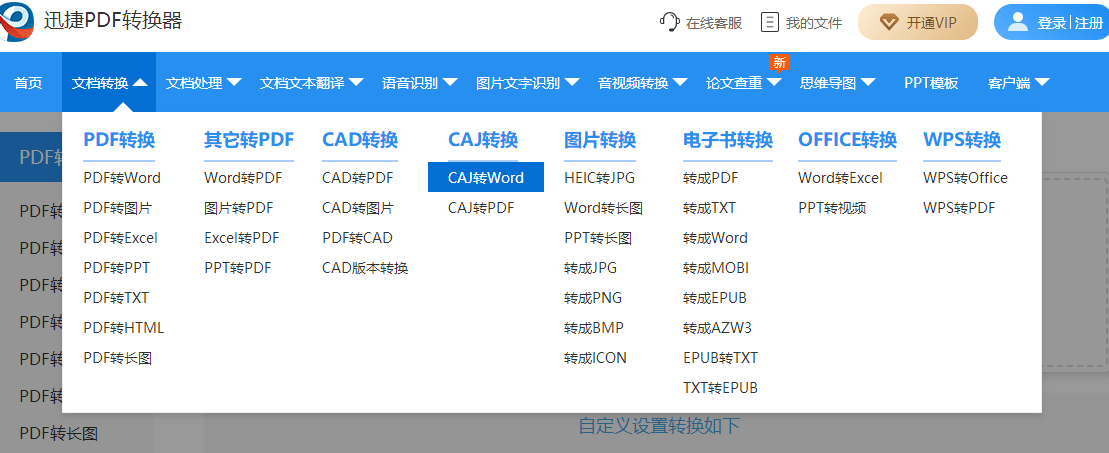Go to 首页 in navigation bar
The width and height of the screenshot is (1109, 453).
point(28,83)
